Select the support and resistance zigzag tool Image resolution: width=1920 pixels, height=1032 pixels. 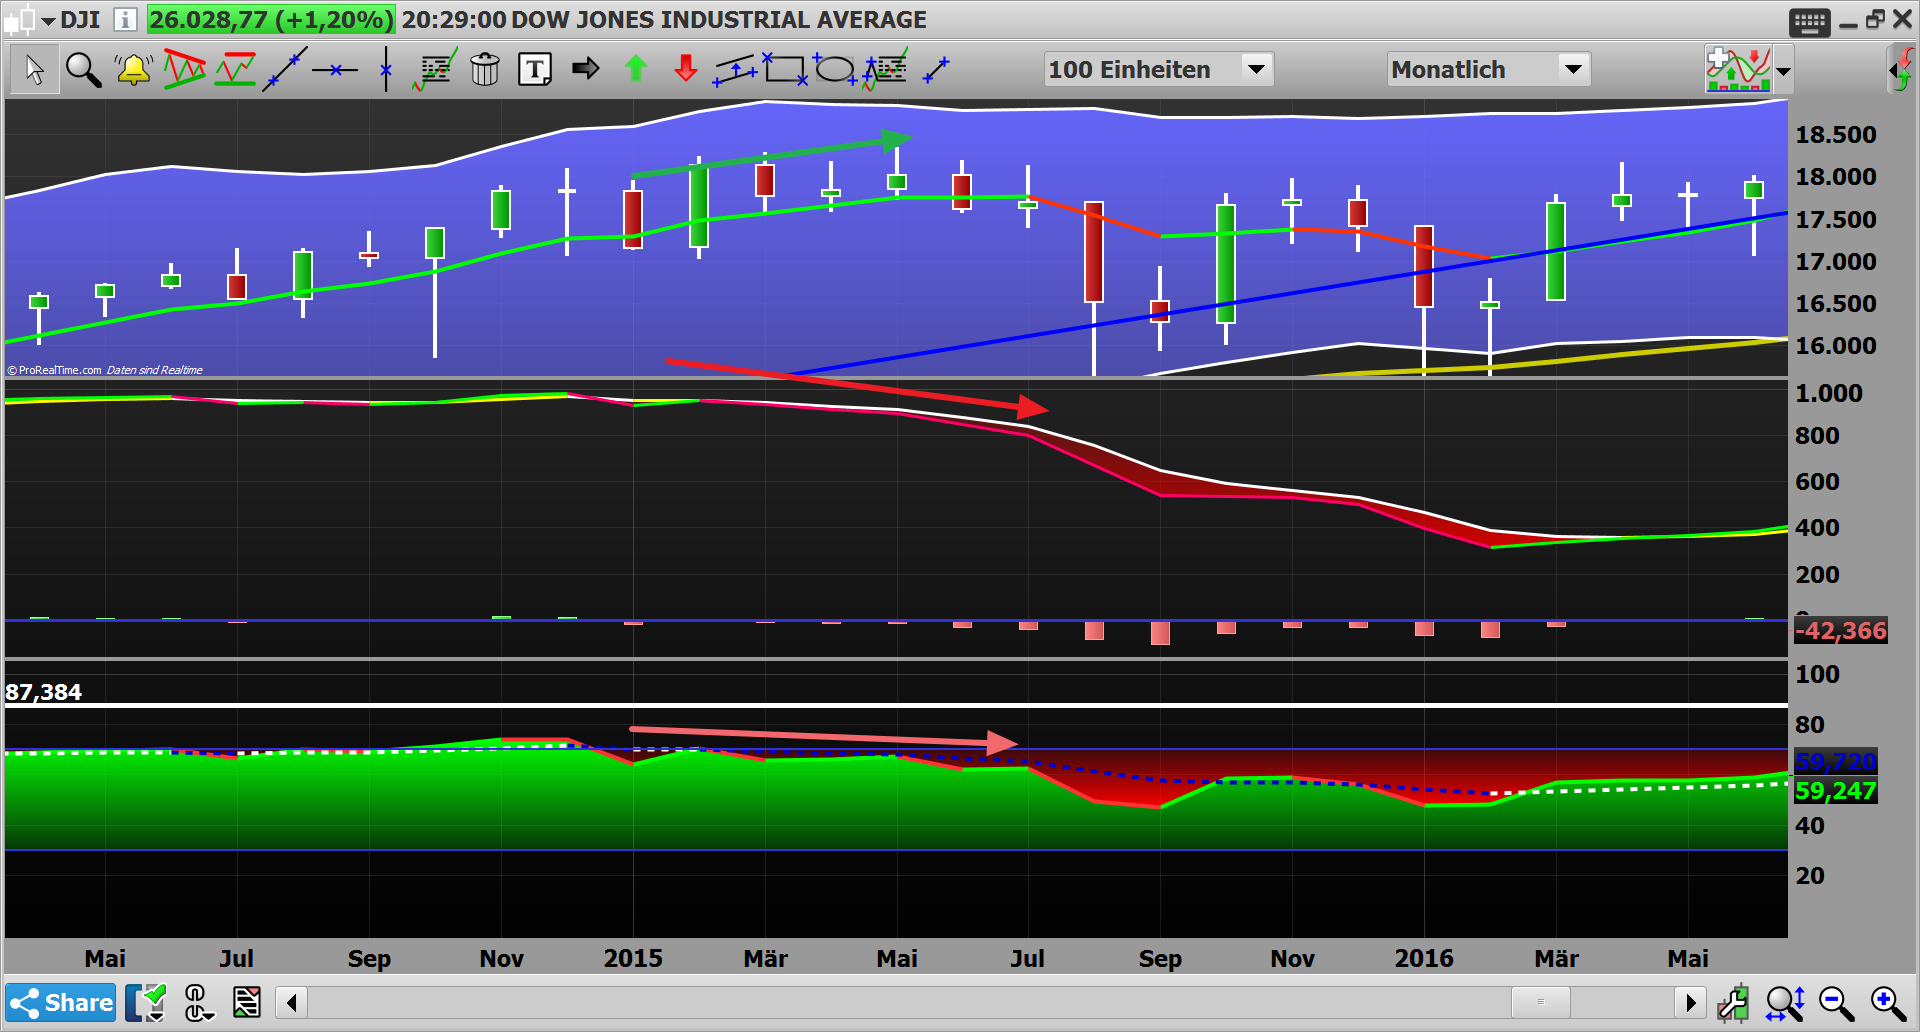point(235,69)
